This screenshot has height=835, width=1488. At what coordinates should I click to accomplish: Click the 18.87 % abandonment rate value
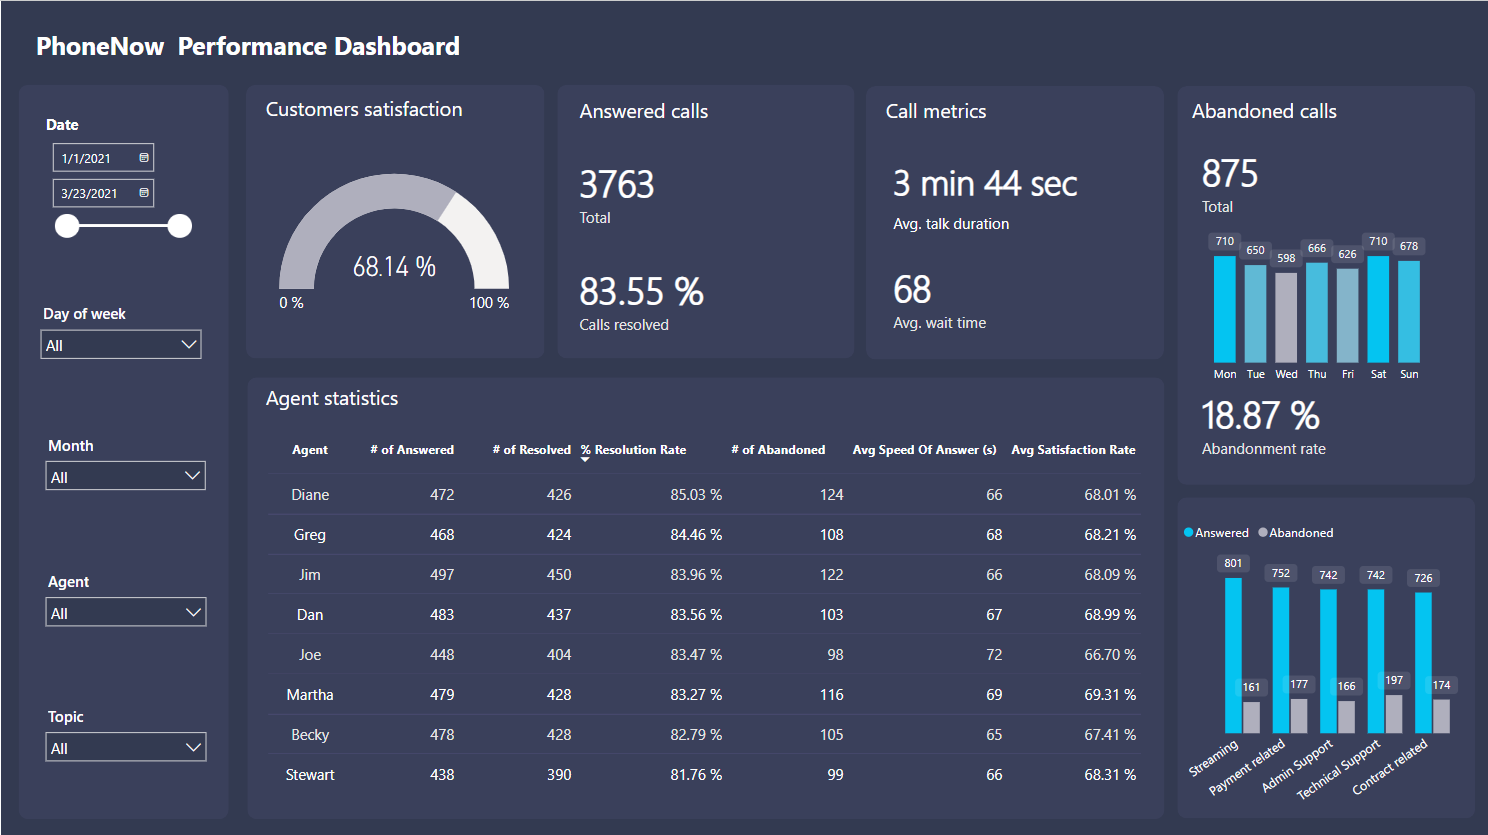pyautogui.click(x=1260, y=416)
